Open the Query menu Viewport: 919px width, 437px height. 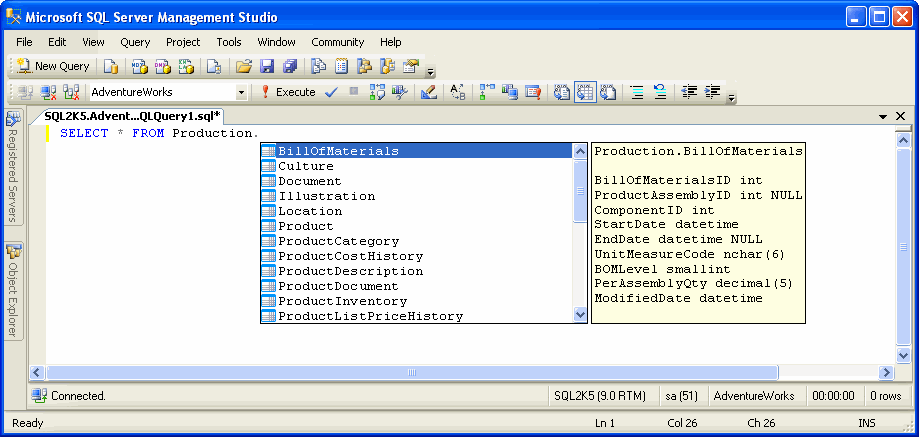(x=135, y=42)
